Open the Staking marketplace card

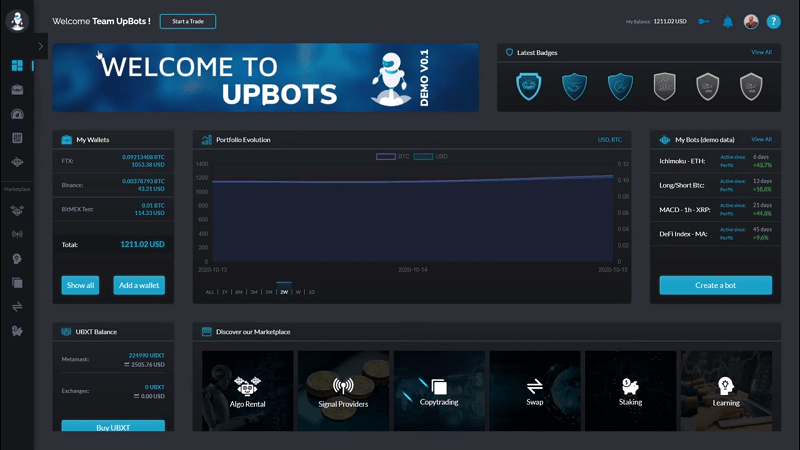point(630,391)
